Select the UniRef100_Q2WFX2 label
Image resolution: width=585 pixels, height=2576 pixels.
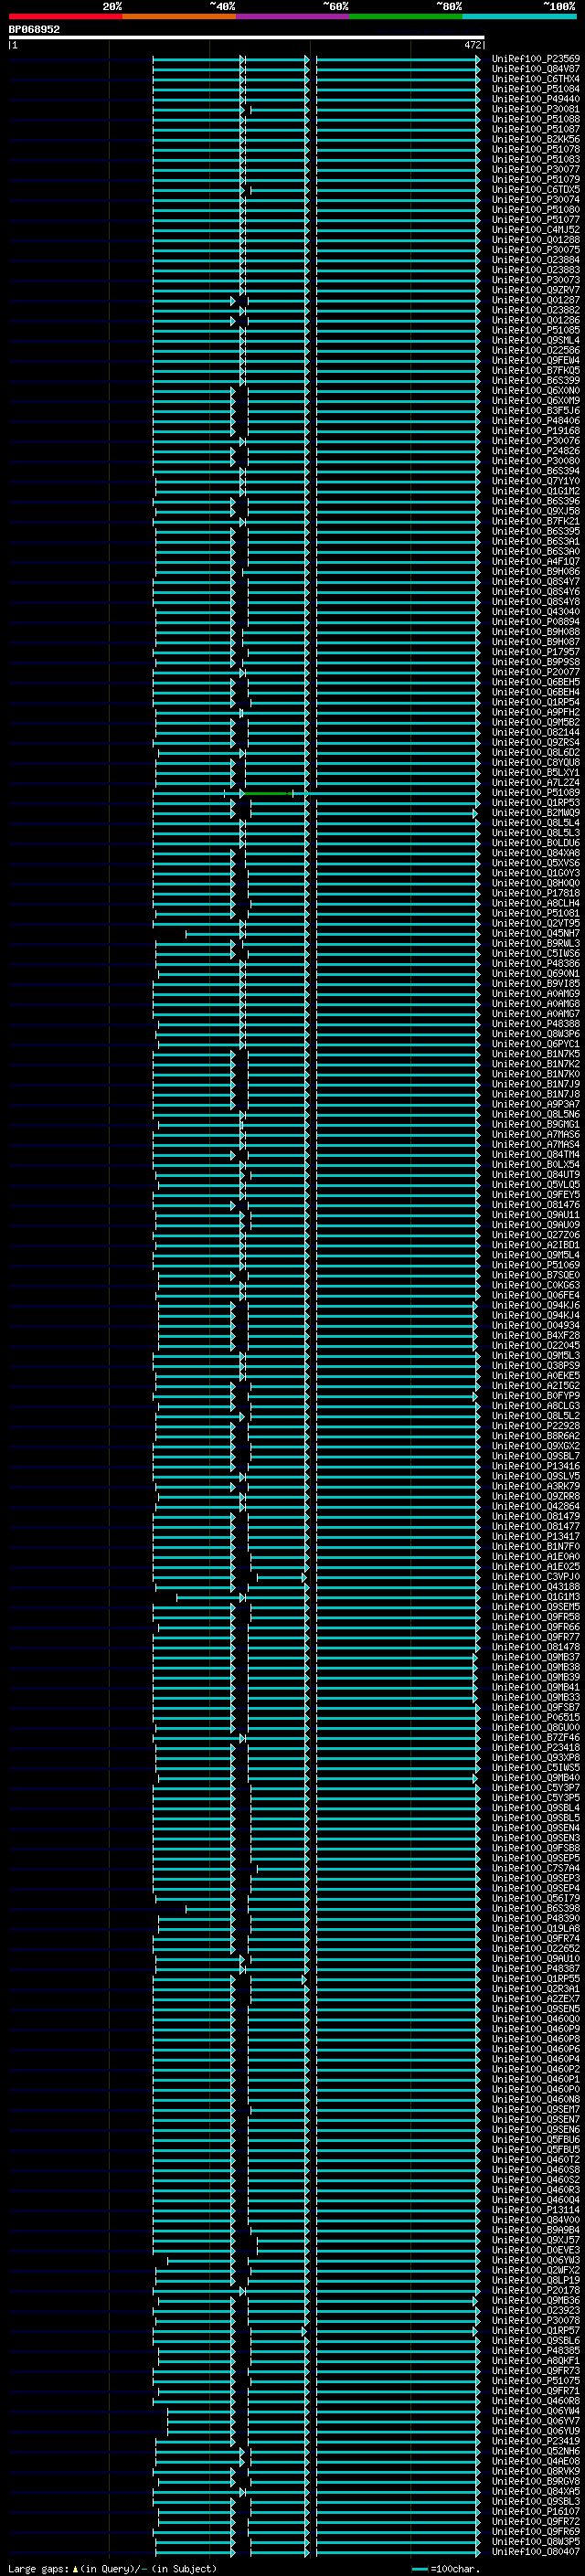click(536, 2270)
